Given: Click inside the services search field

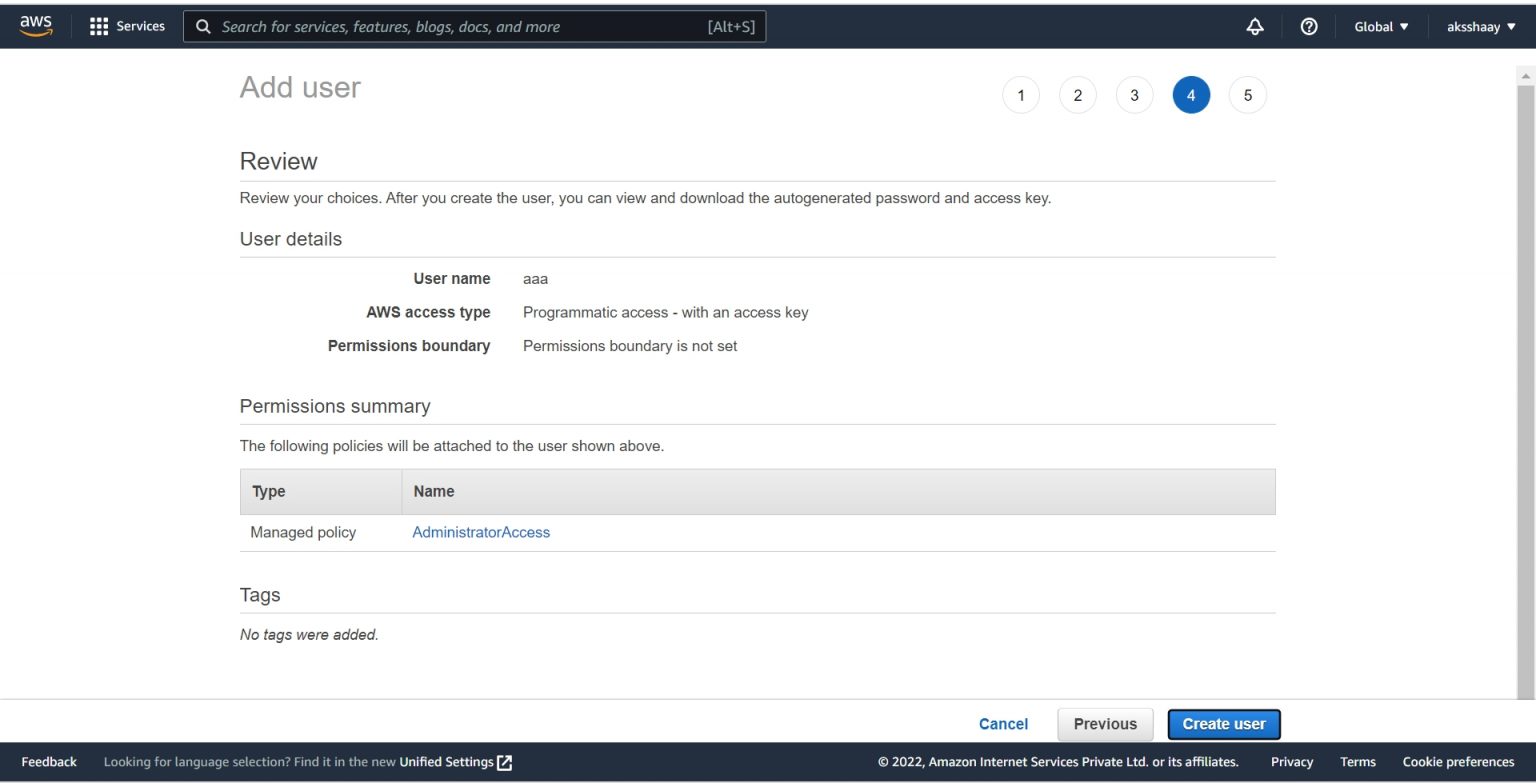Looking at the screenshot, I should (450, 26).
